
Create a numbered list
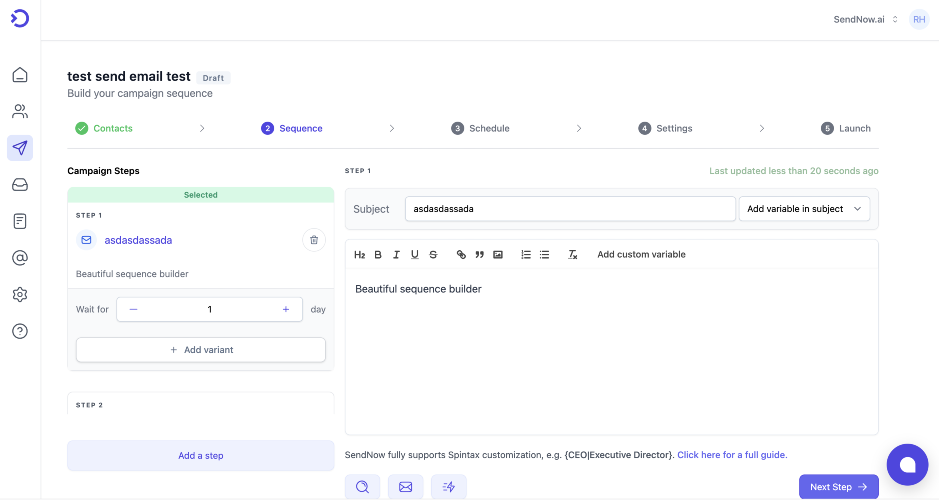(526, 254)
